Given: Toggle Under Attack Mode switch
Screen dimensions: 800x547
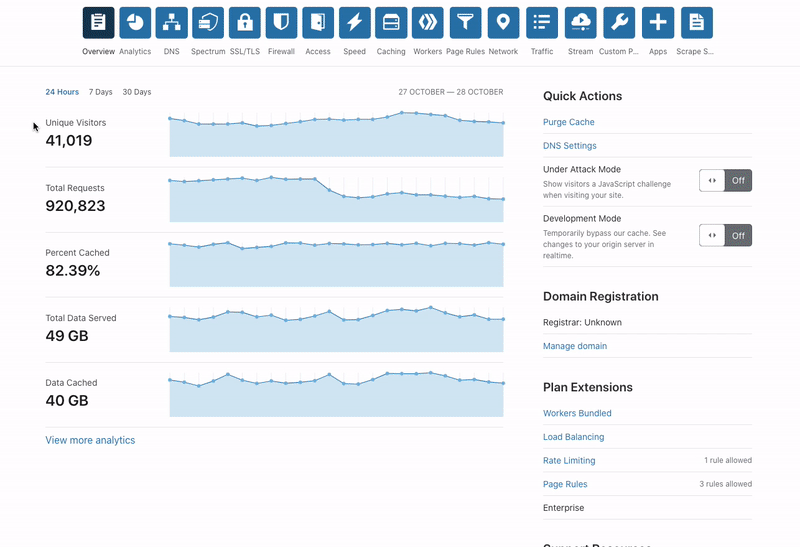Looking at the screenshot, I should click(725, 181).
